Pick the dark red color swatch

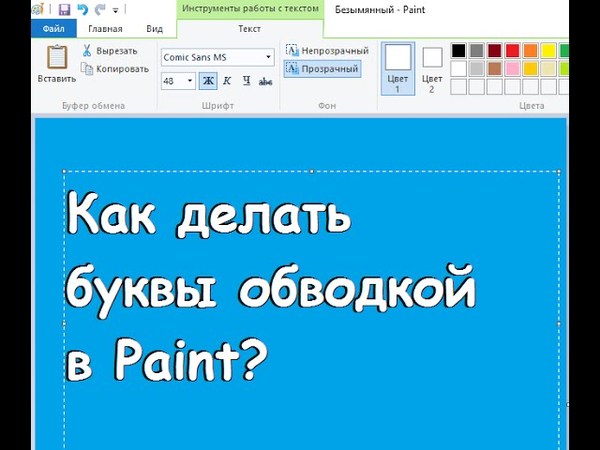coord(494,51)
